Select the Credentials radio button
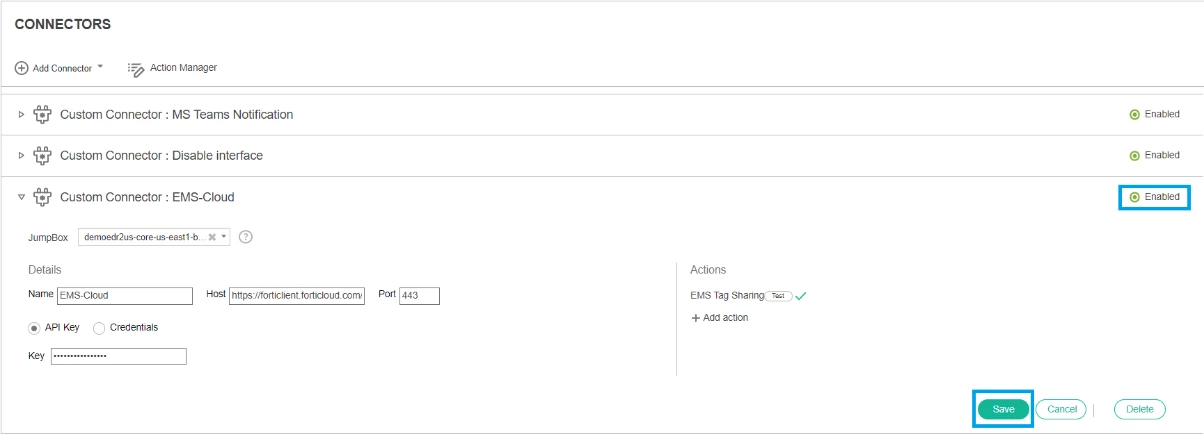1204x434 pixels. pyautogui.click(x=99, y=328)
